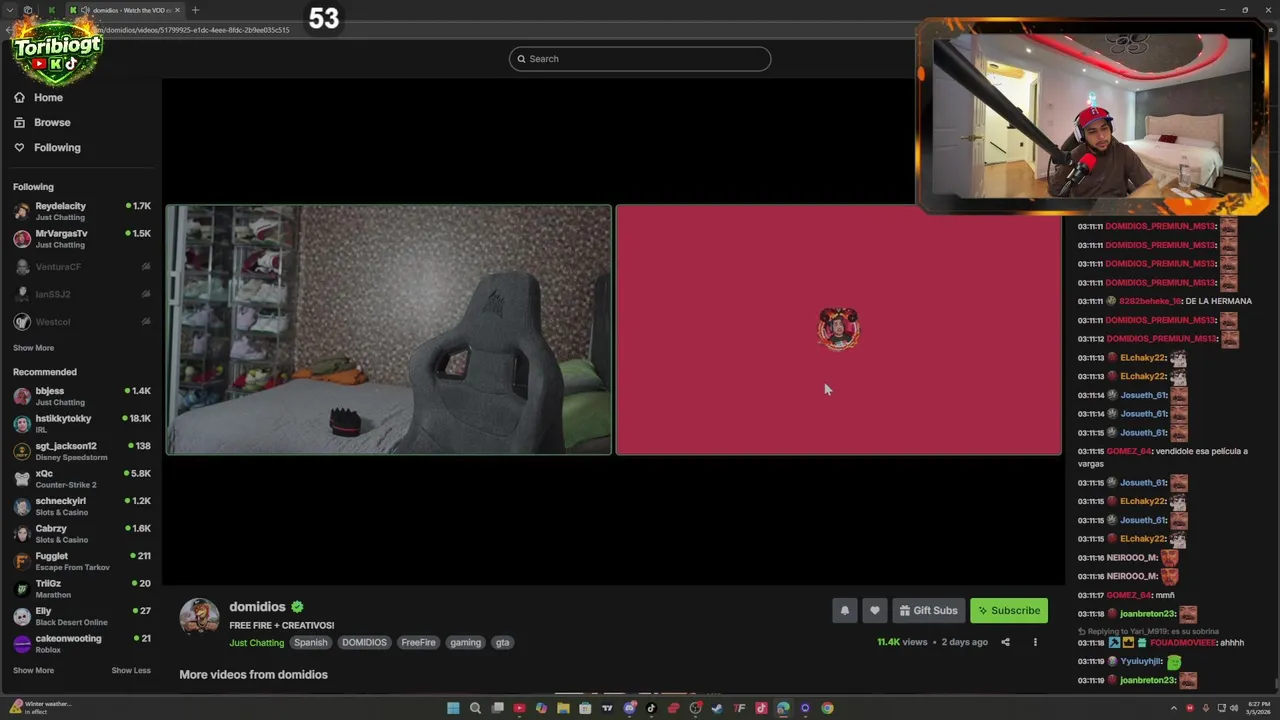The image size is (1280, 720).
Task: Click the 'More videos from domidios' heading
Action: 253,675
